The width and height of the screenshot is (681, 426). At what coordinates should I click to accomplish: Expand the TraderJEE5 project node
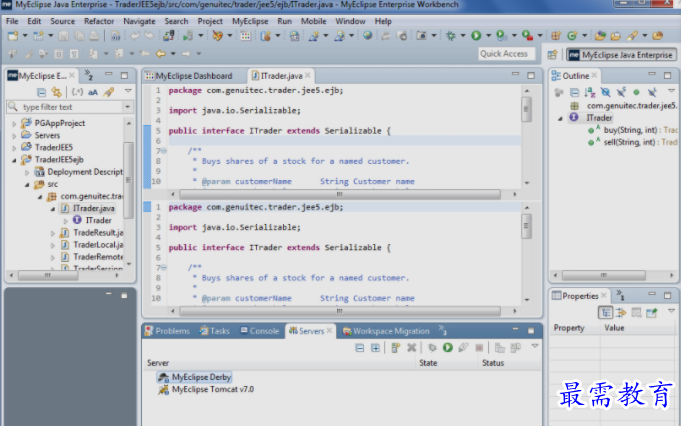[14, 148]
